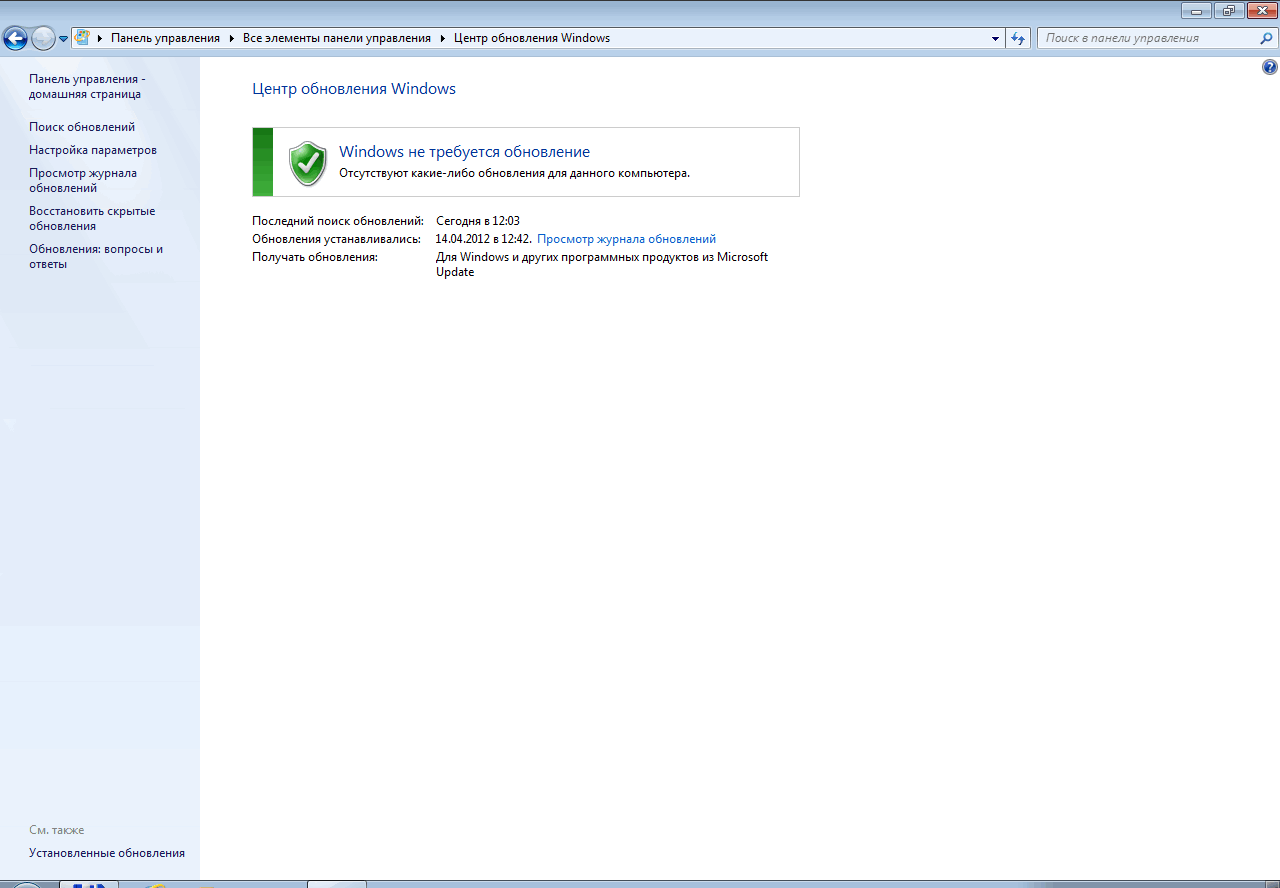Viewport: 1280px width, 888px height.
Task: Click the '14.04.2012 в 12:42.' install date
Action: 483,239
